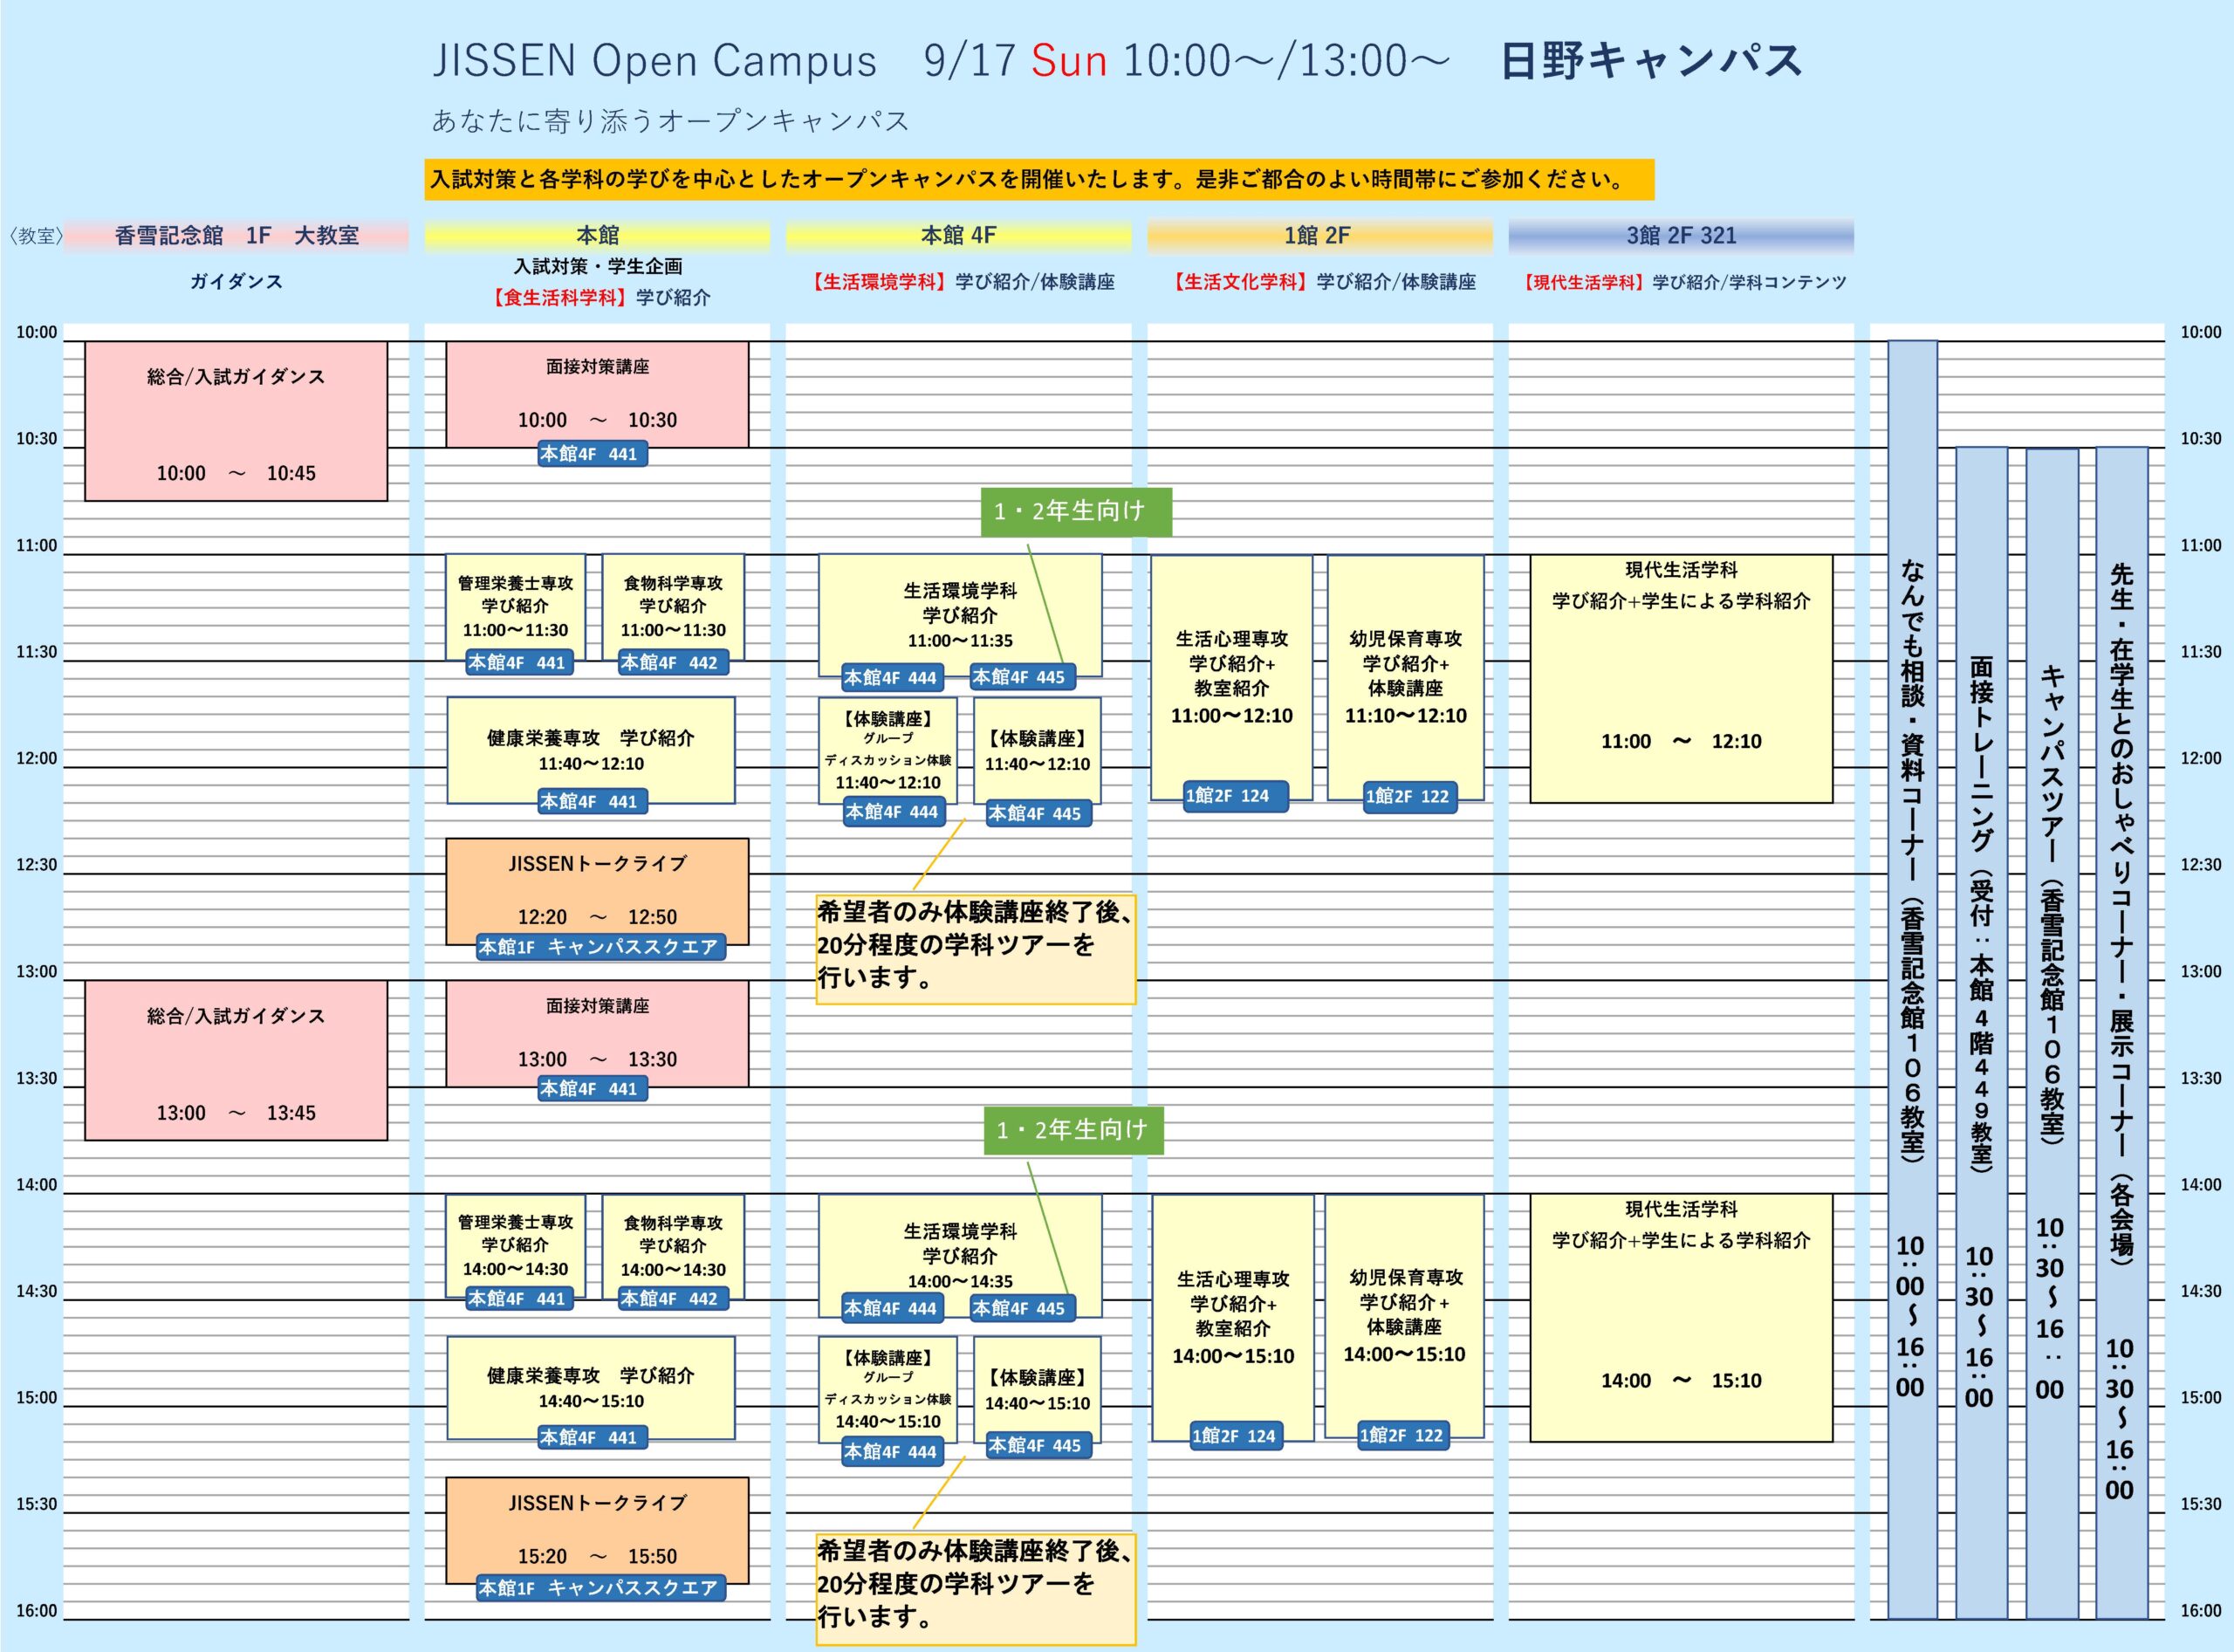Click JISSENトークライブ 15:20～15:50 box

click(597, 1530)
